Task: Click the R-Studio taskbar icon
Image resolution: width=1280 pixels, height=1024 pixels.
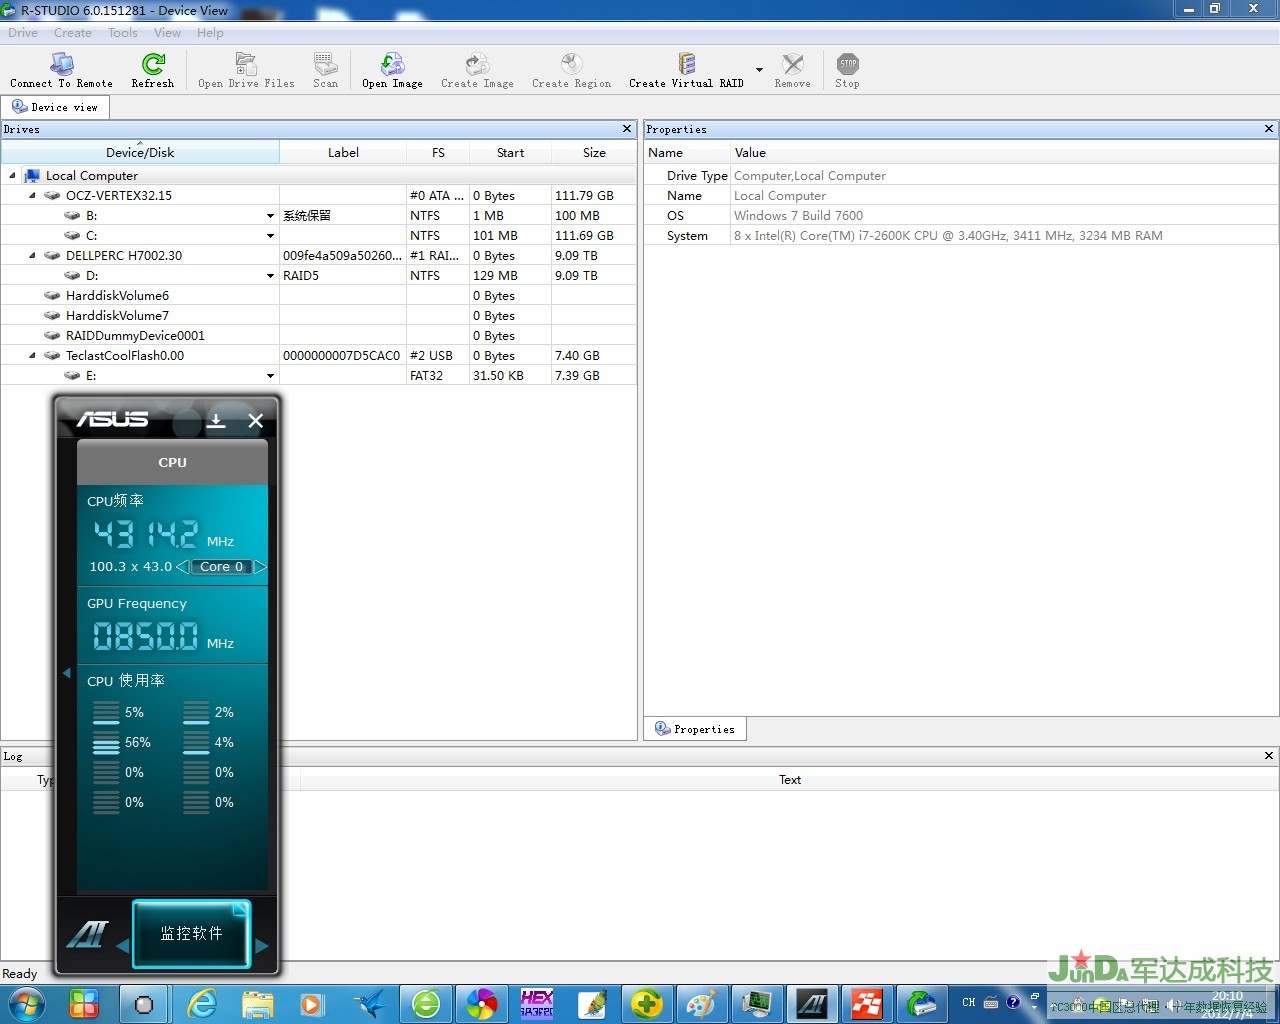Action: pyautogui.click(x=922, y=1003)
